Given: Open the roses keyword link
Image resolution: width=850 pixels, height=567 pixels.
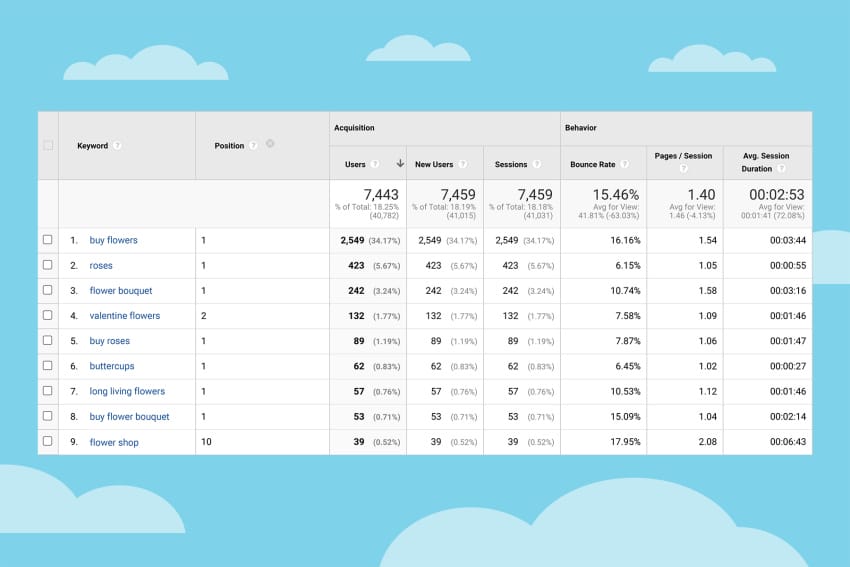Looking at the screenshot, I should pyautogui.click(x=101, y=266).
